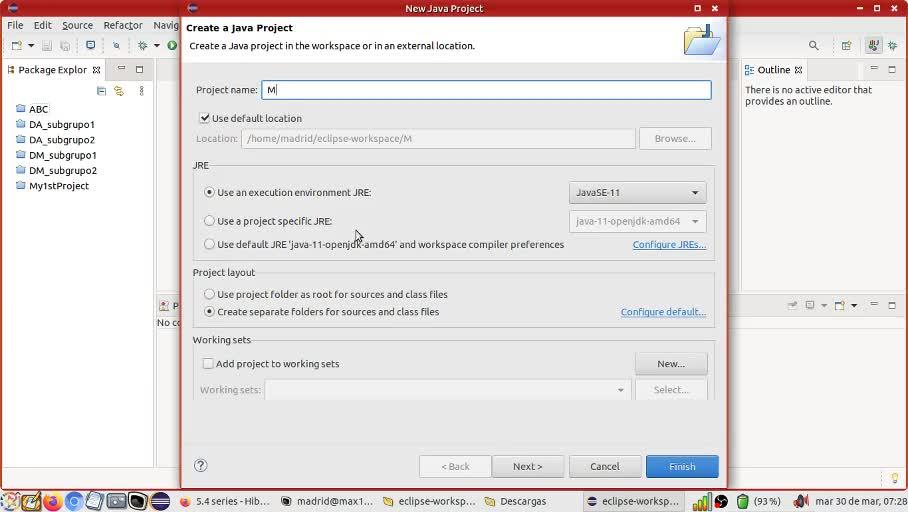This screenshot has height=512, width=908.
Task: Open the Debug dropdown arrow in toolbar
Action: click(x=157, y=45)
